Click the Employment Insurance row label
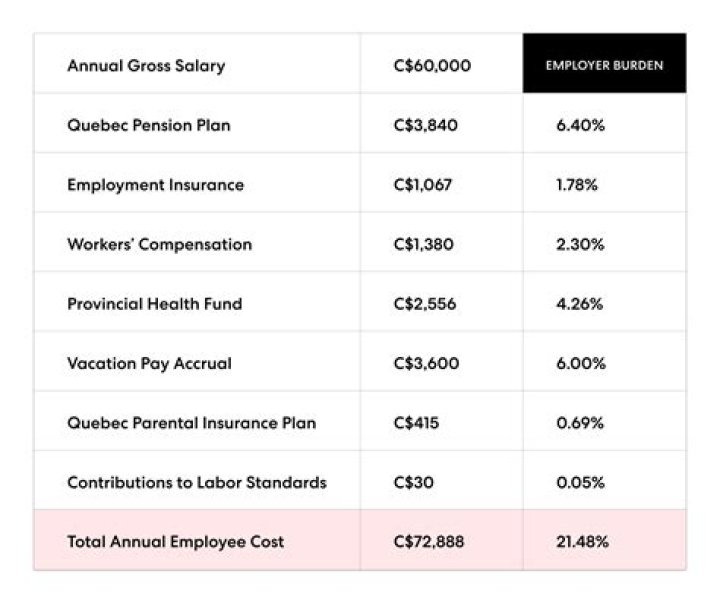Image resolution: width=720 pixels, height=603 pixels. (155, 185)
